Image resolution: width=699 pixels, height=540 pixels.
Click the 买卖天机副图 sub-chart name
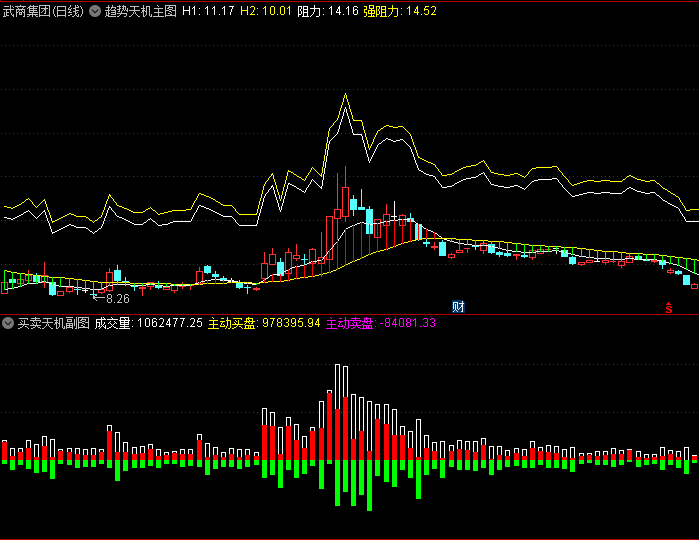tap(53, 323)
